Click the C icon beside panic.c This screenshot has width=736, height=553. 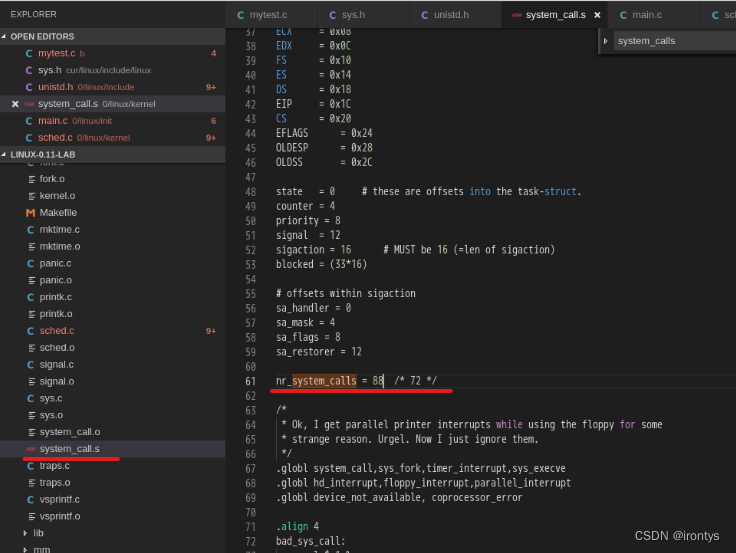tap(31, 263)
